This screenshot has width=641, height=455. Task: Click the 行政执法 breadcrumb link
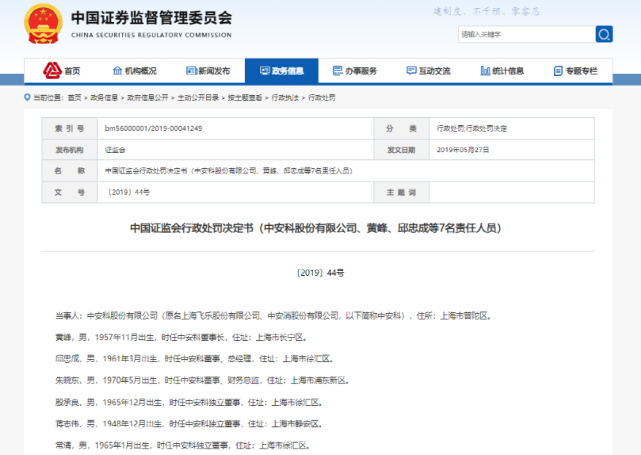tap(288, 97)
